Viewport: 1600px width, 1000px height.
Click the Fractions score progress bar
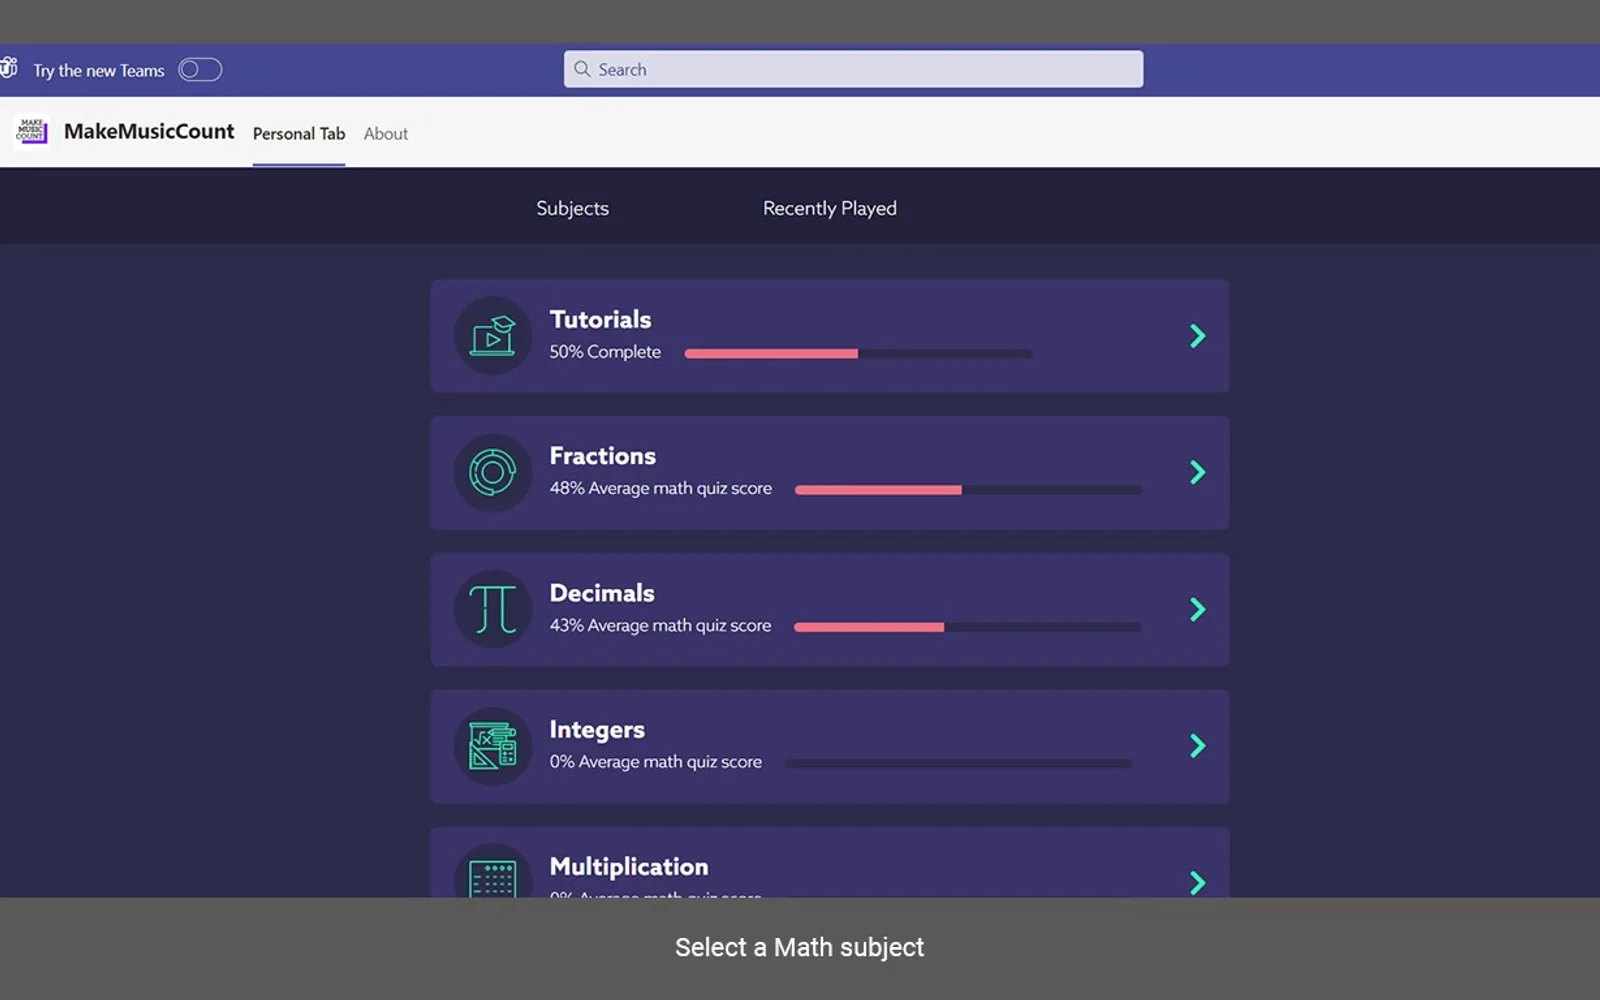click(x=968, y=490)
